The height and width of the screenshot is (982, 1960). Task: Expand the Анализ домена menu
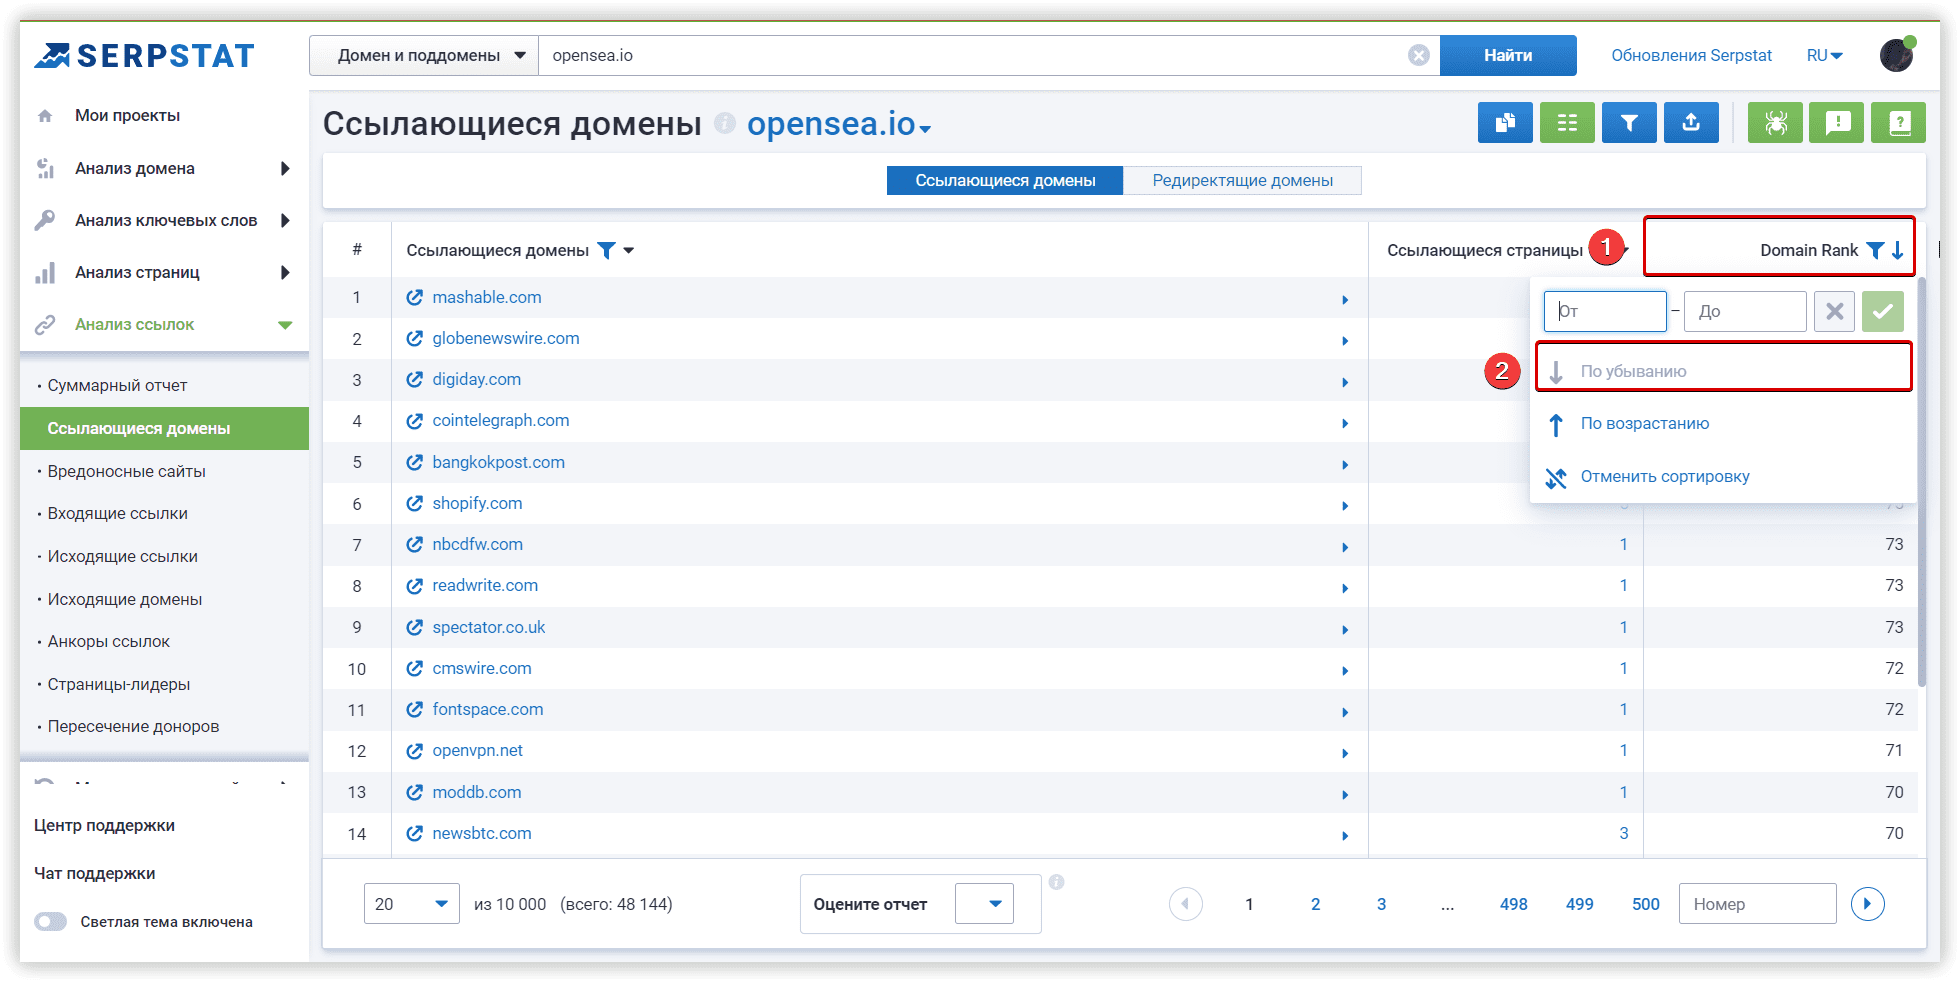[x=285, y=168]
